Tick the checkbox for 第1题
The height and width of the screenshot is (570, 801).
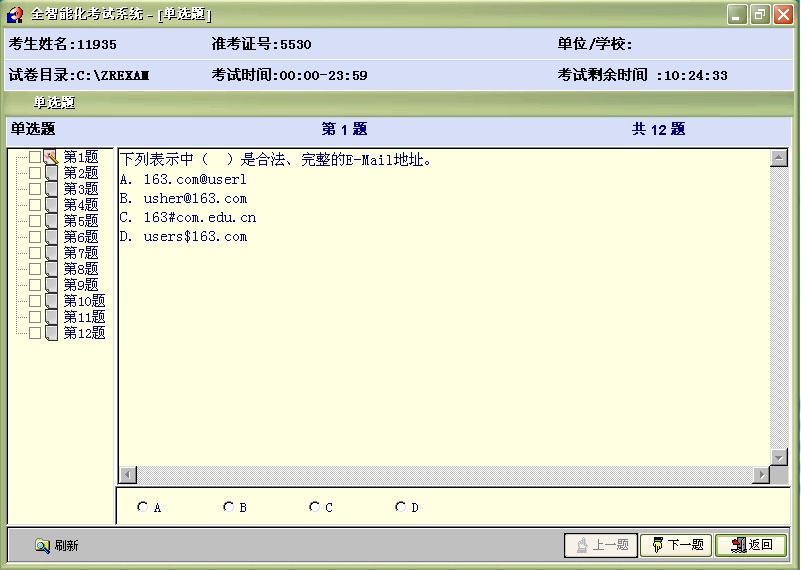(35, 157)
